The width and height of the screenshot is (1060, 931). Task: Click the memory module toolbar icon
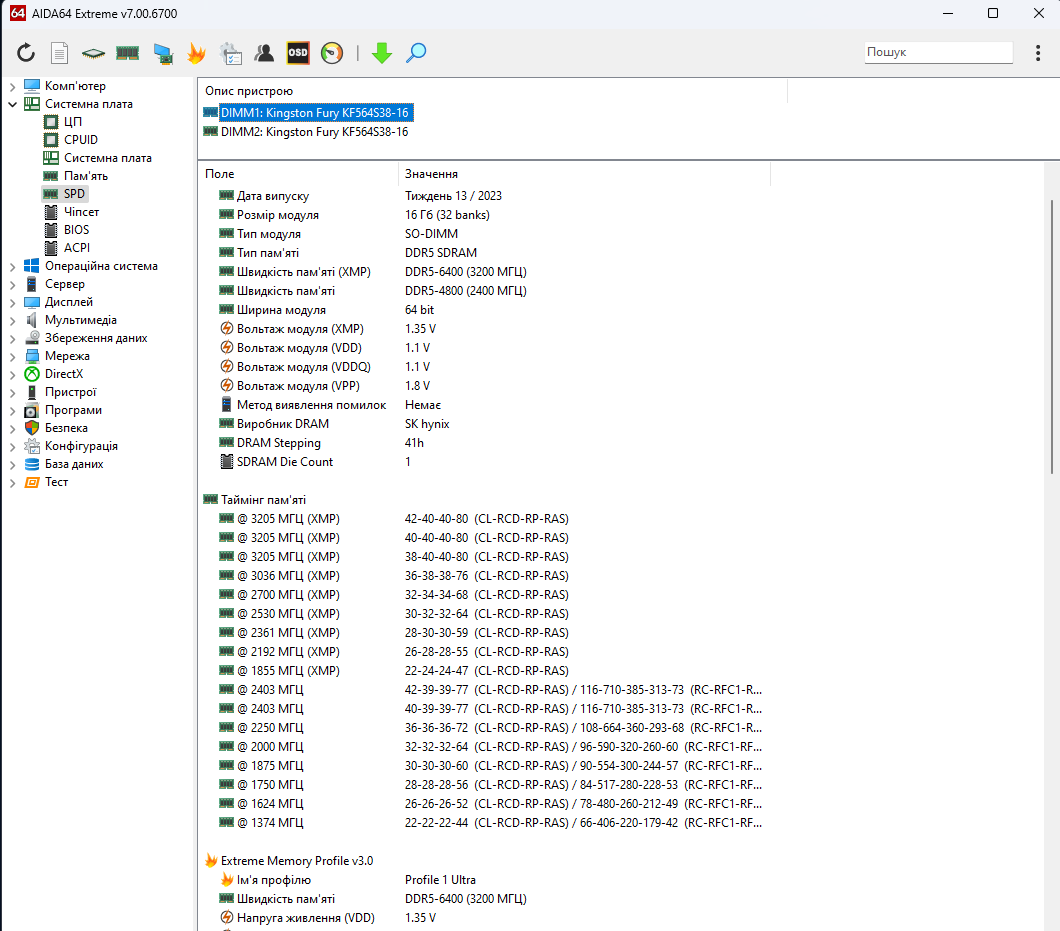coord(127,53)
